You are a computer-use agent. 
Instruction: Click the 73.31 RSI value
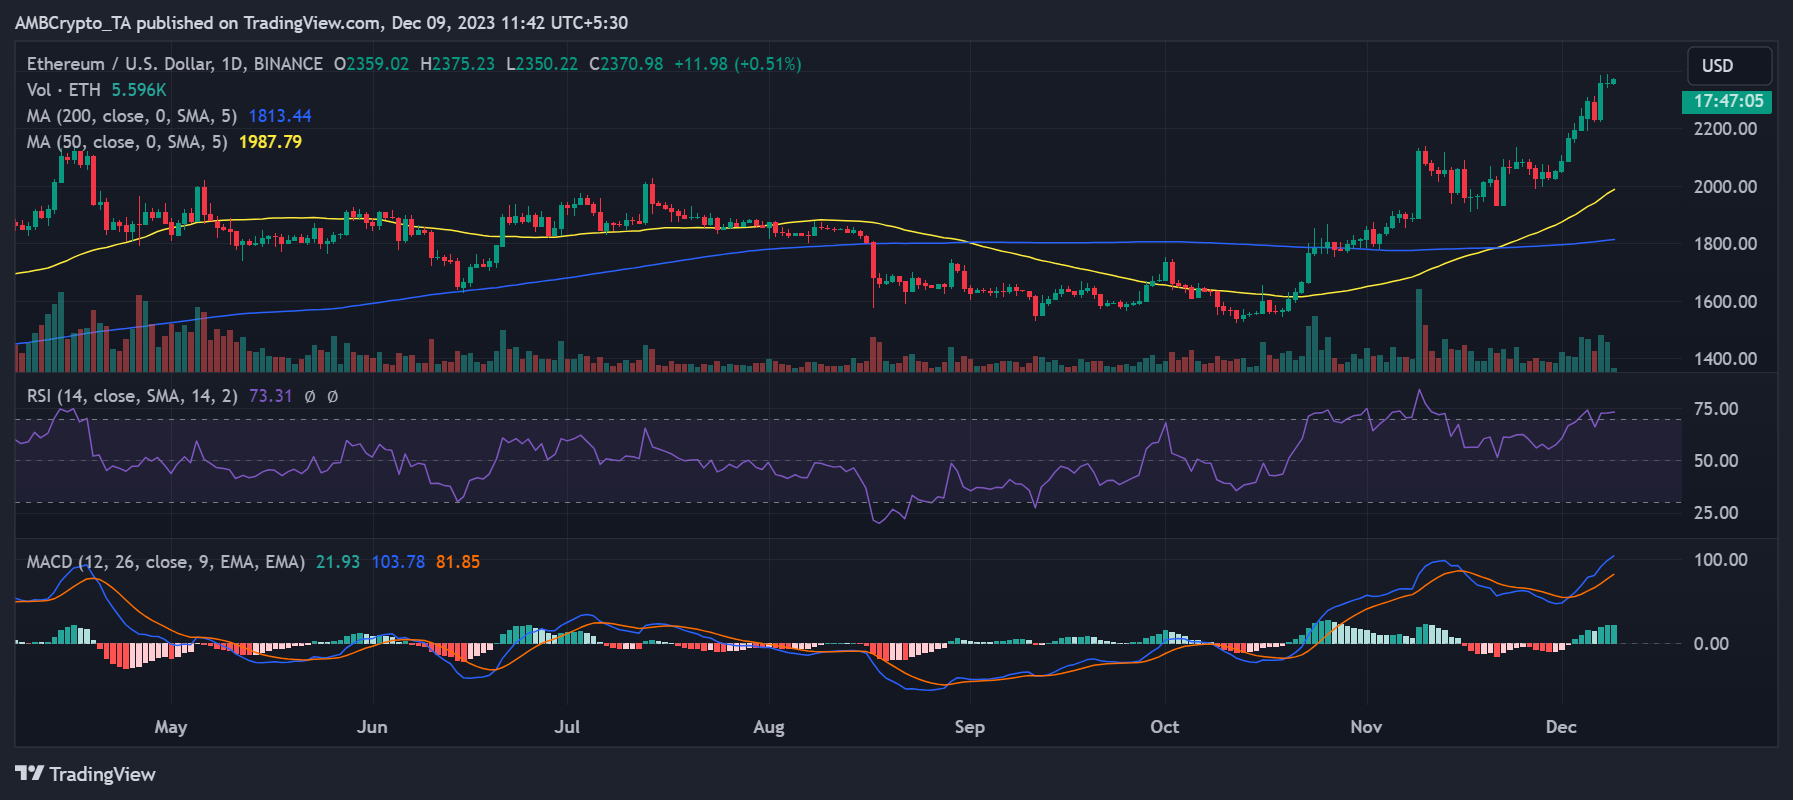click(270, 396)
